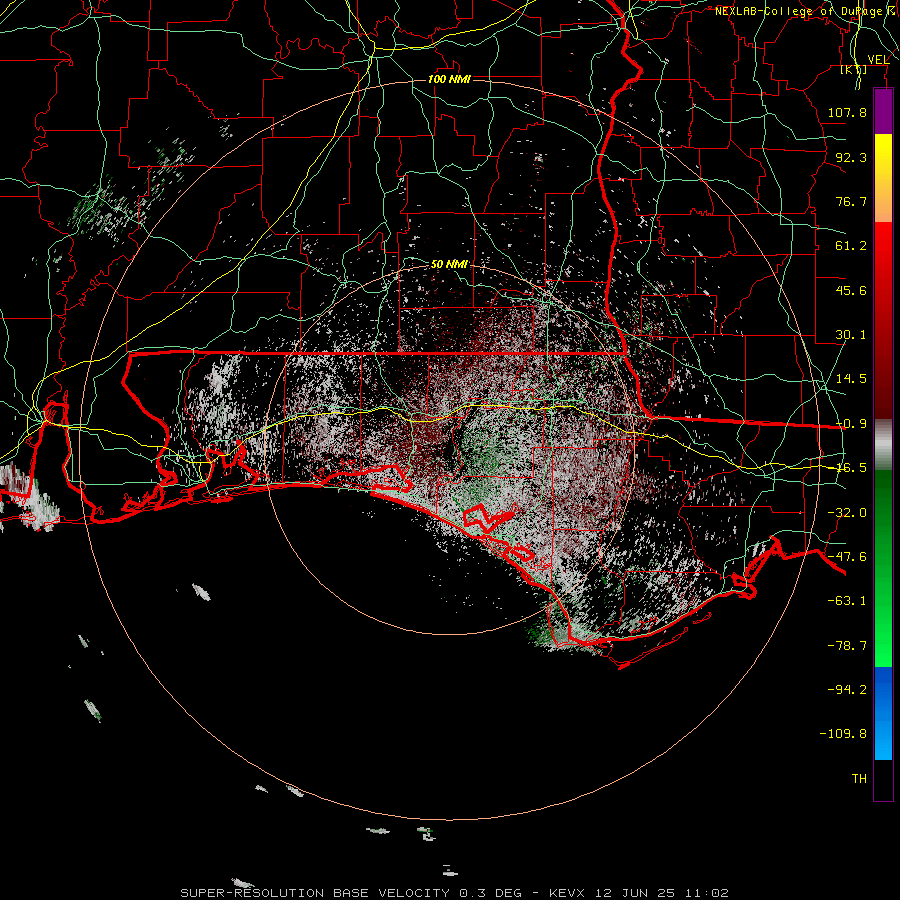Click the green segment of color bar
The image size is (900, 900).
click(x=883, y=569)
